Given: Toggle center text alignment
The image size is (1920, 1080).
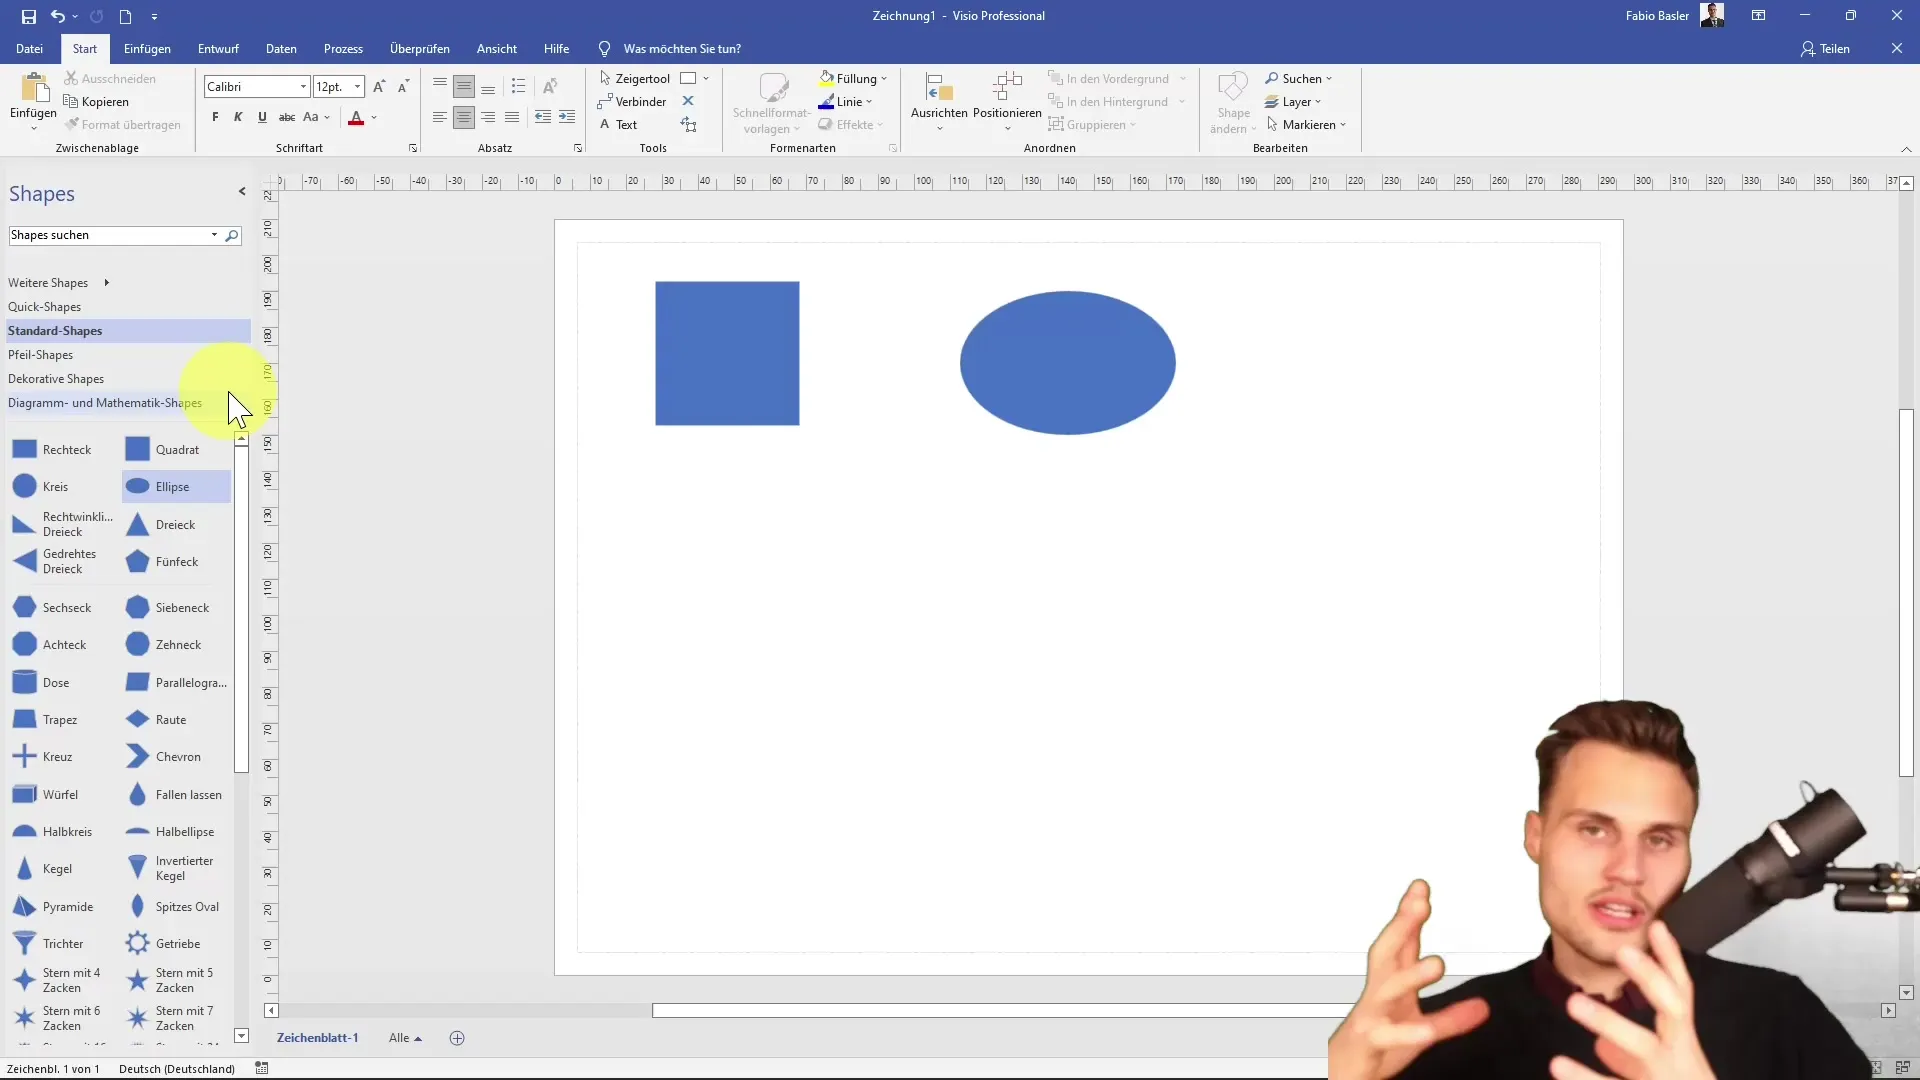Looking at the screenshot, I should click(x=464, y=117).
